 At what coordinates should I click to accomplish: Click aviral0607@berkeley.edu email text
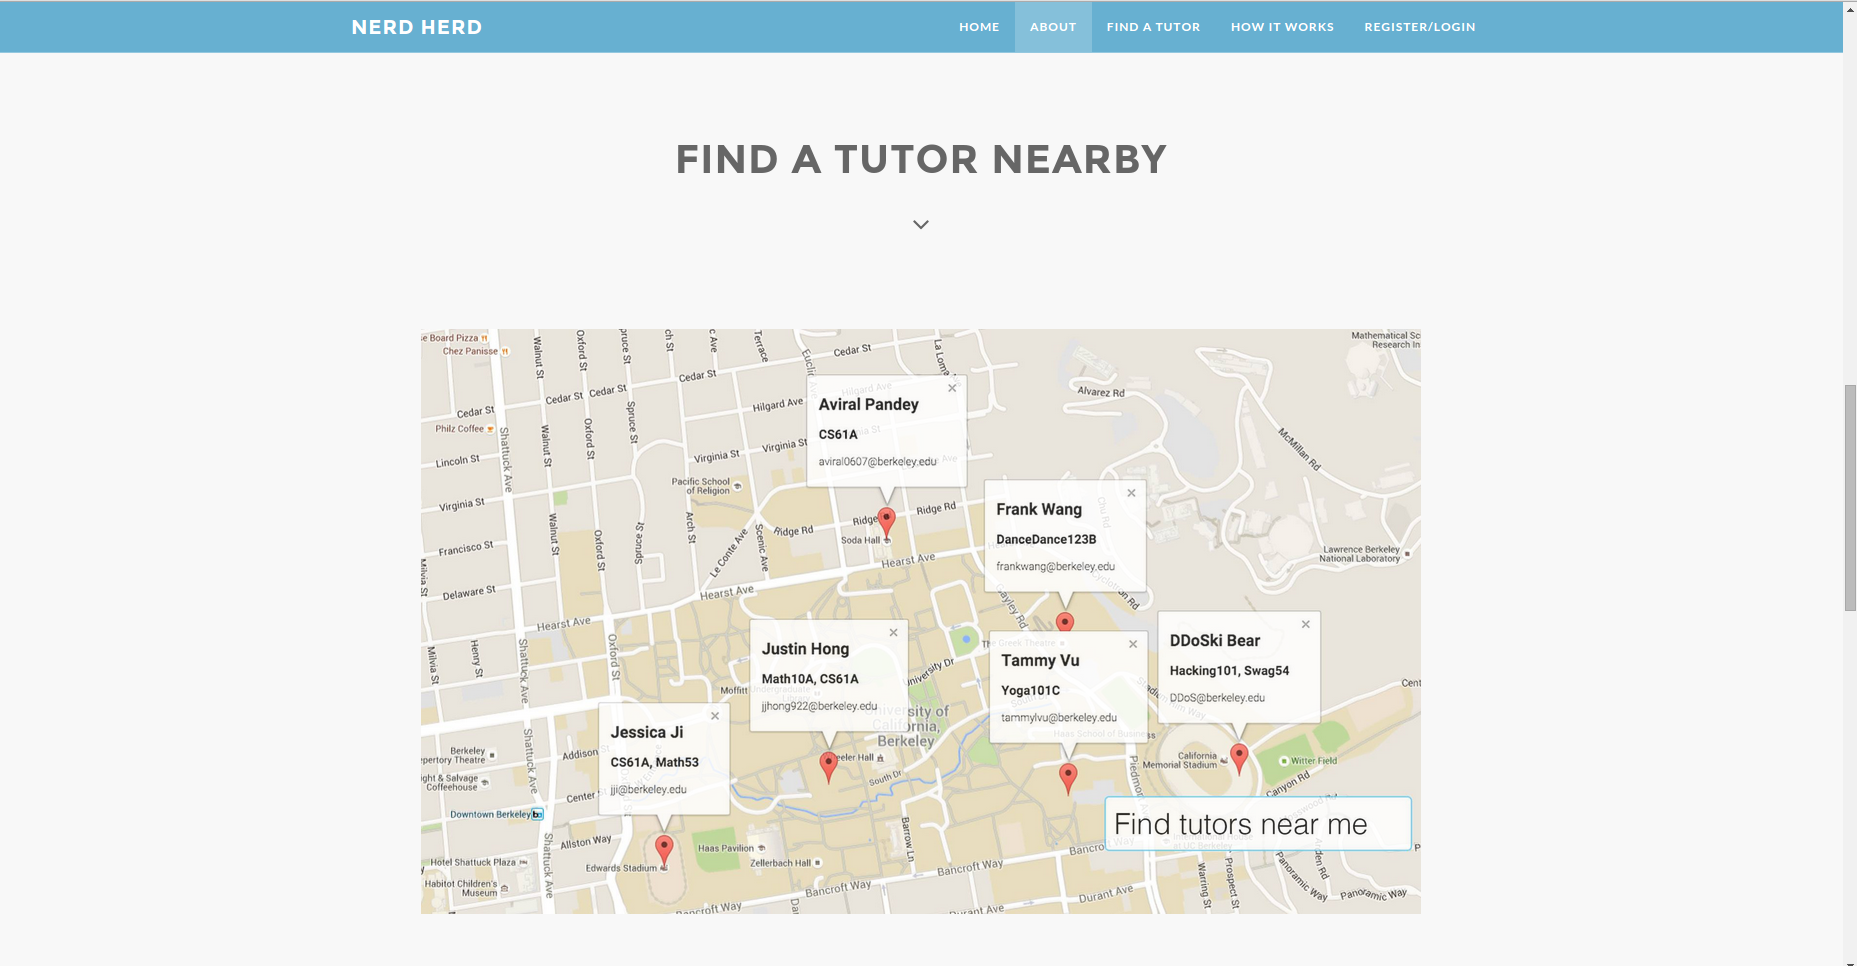(x=877, y=462)
